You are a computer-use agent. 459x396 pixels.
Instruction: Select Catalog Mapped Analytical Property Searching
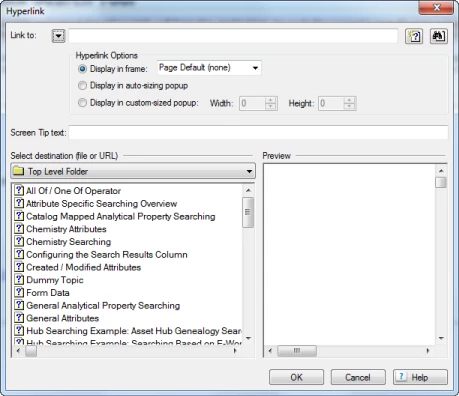tap(121, 216)
